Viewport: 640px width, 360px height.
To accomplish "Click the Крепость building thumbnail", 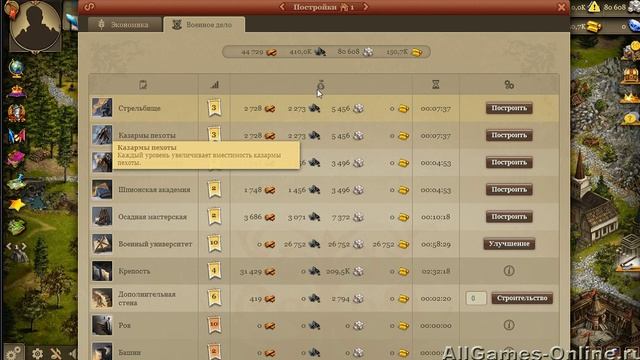I will coord(102,271).
